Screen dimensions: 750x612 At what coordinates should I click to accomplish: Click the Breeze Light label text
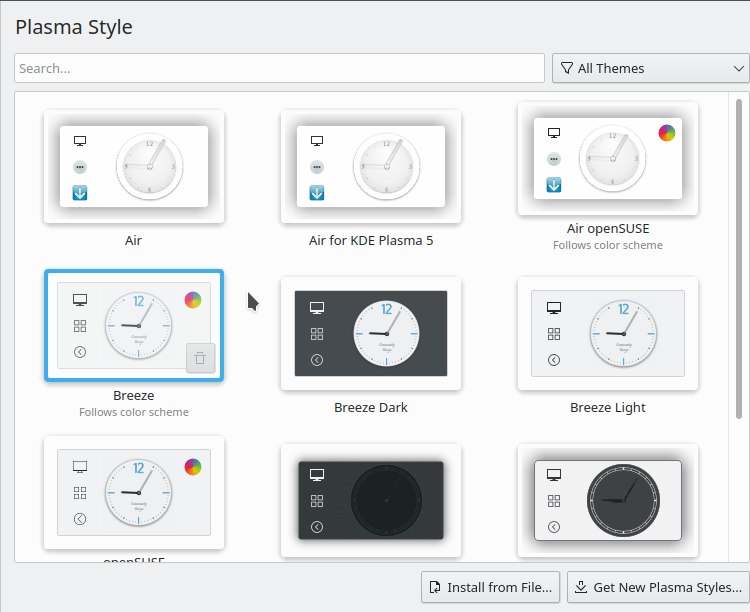coord(607,408)
